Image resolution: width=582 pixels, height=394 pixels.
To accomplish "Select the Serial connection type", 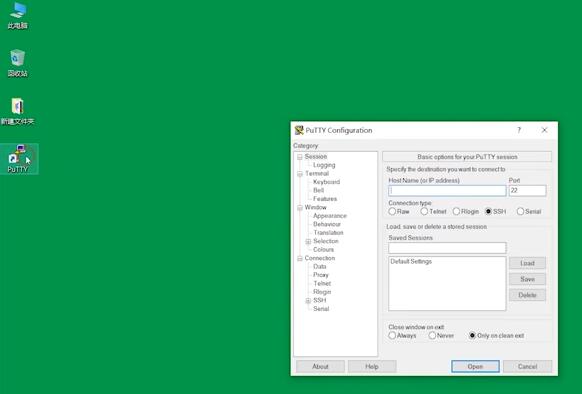I will [529, 211].
